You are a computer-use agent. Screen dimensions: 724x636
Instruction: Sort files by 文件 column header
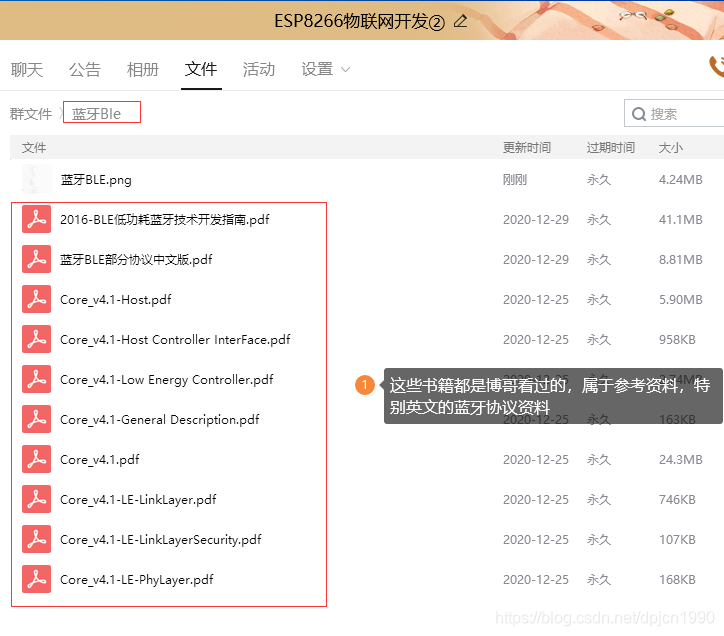click(34, 148)
